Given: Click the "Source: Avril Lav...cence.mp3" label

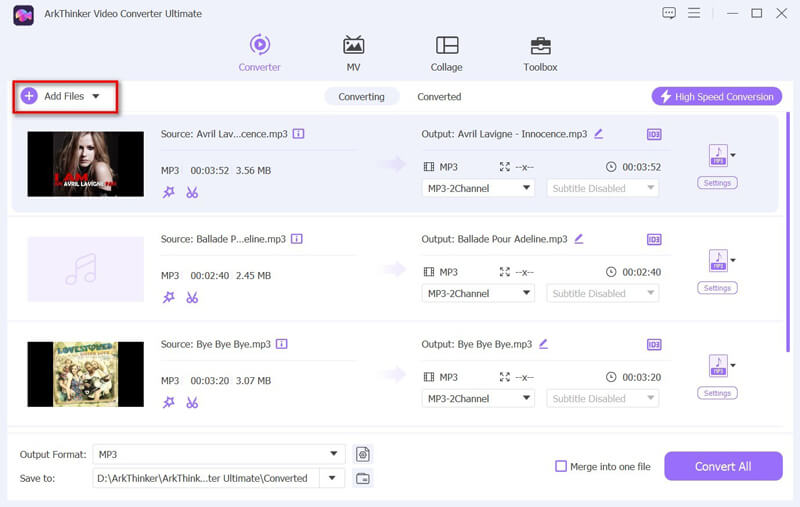Looking at the screenshot, I should pos(224,134).
